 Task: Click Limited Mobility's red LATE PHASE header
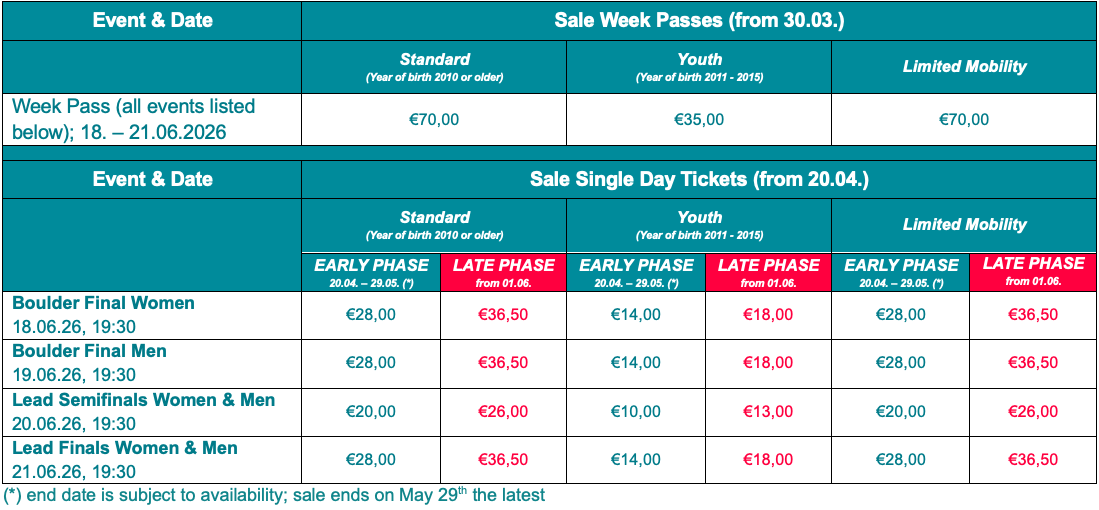click(x=1033, y=264)
